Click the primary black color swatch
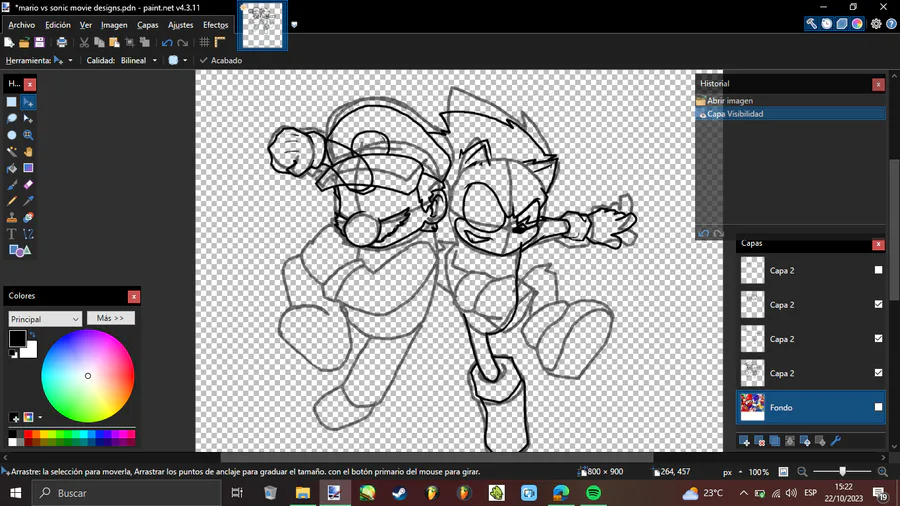Screen dimensions: 900x506 [17, 338]
